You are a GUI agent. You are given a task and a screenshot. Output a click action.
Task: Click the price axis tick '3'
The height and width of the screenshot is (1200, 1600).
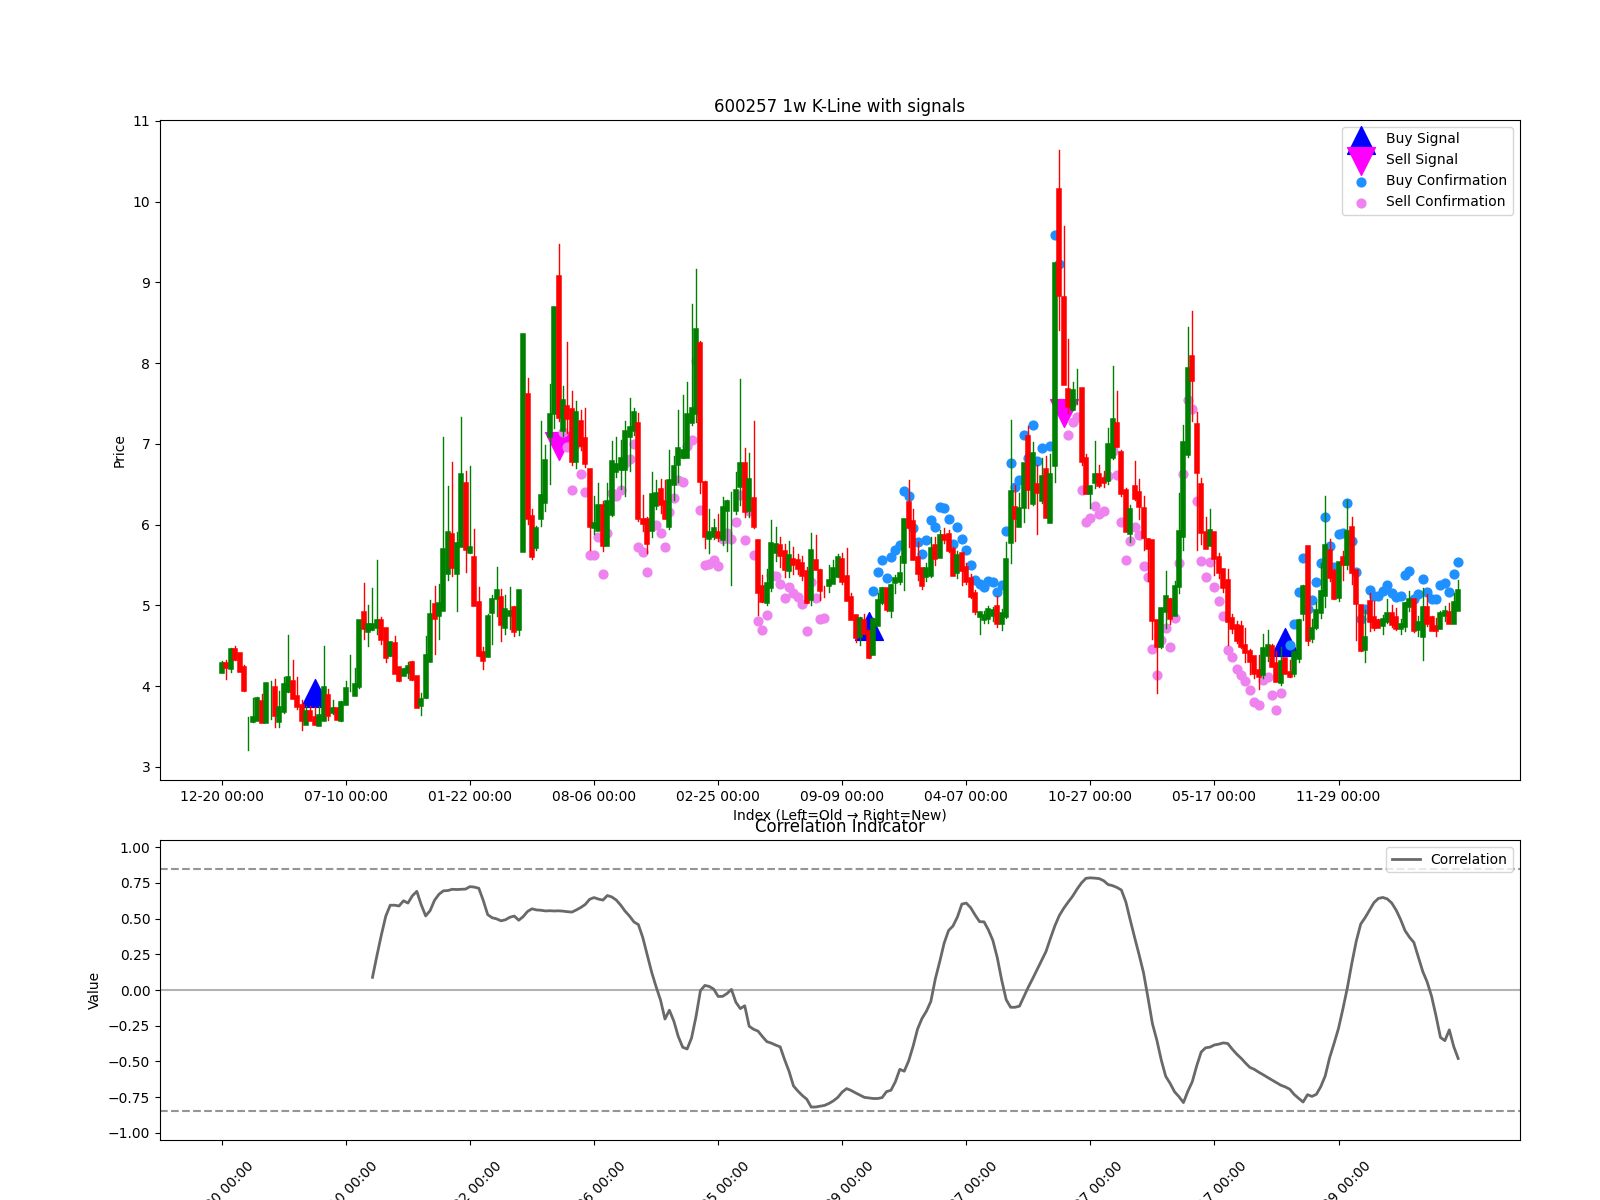click(x=145, y=768)
